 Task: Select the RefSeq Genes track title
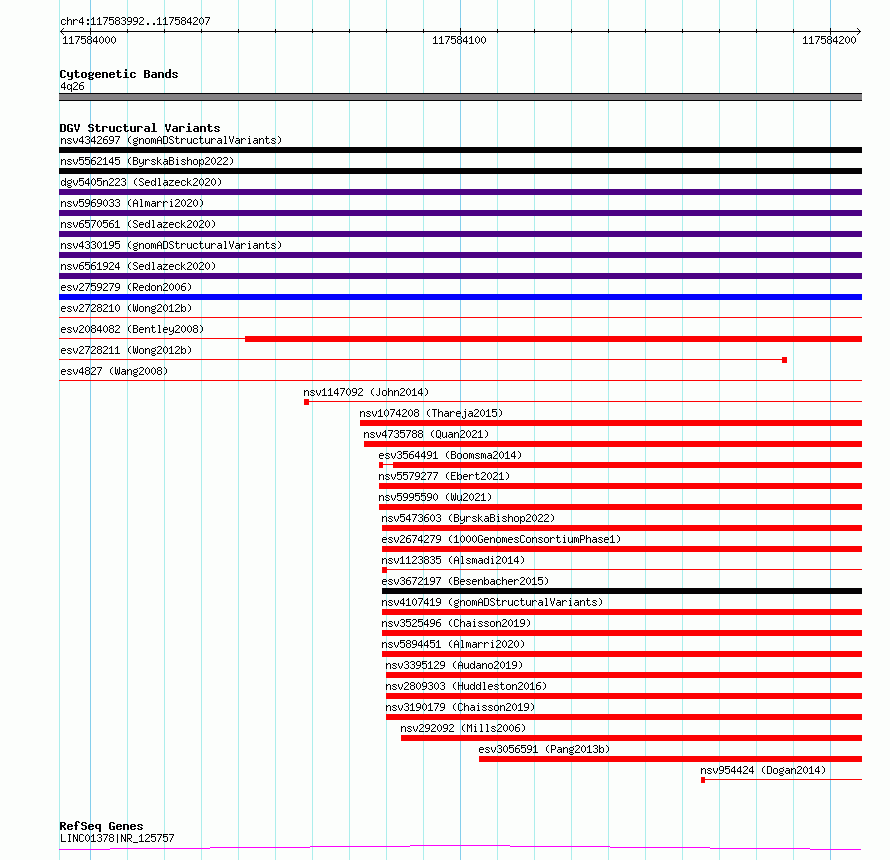(x=101, y=827)
